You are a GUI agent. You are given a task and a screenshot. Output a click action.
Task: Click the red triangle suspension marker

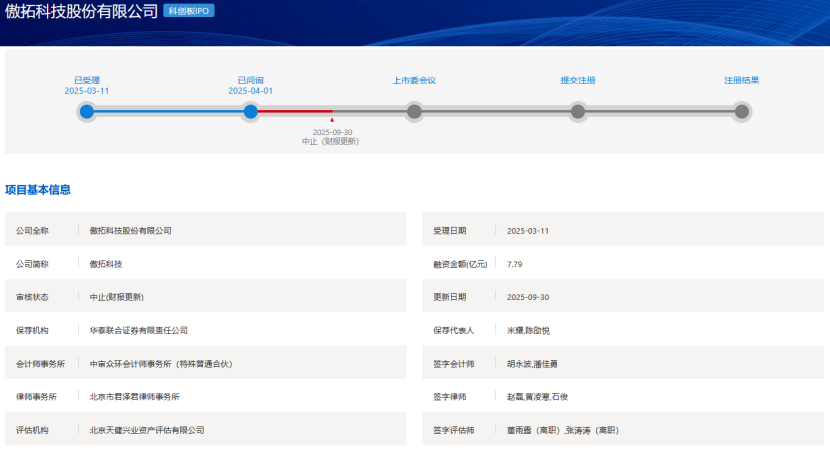point(332,121)
